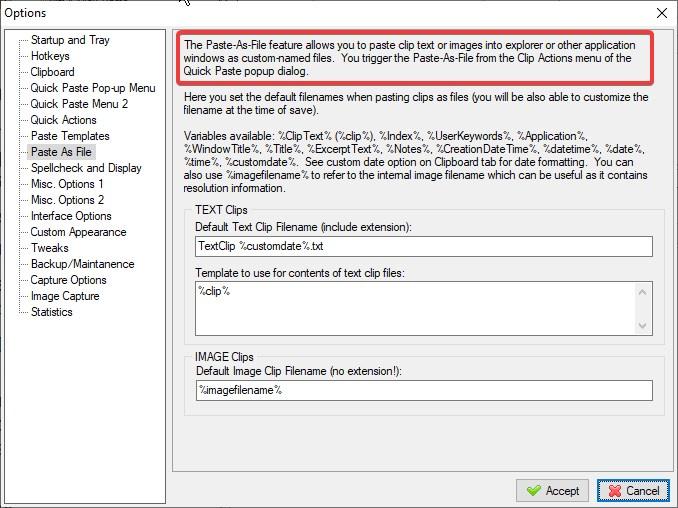Click the 'Default Image Clip Filename' label

299,371
